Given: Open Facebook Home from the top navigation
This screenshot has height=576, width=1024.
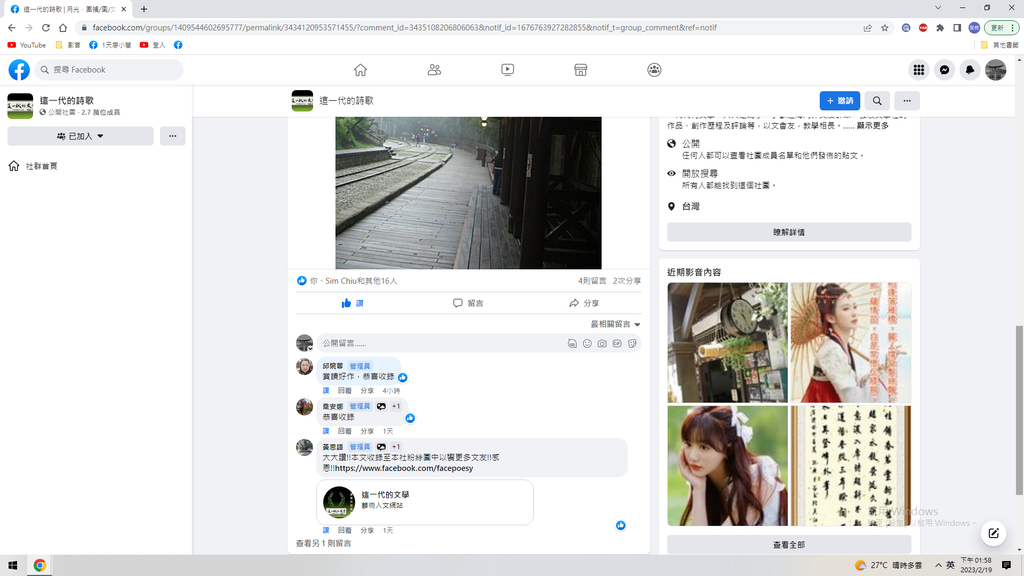Looking at the screenshot, I should [x=360, y=70].
